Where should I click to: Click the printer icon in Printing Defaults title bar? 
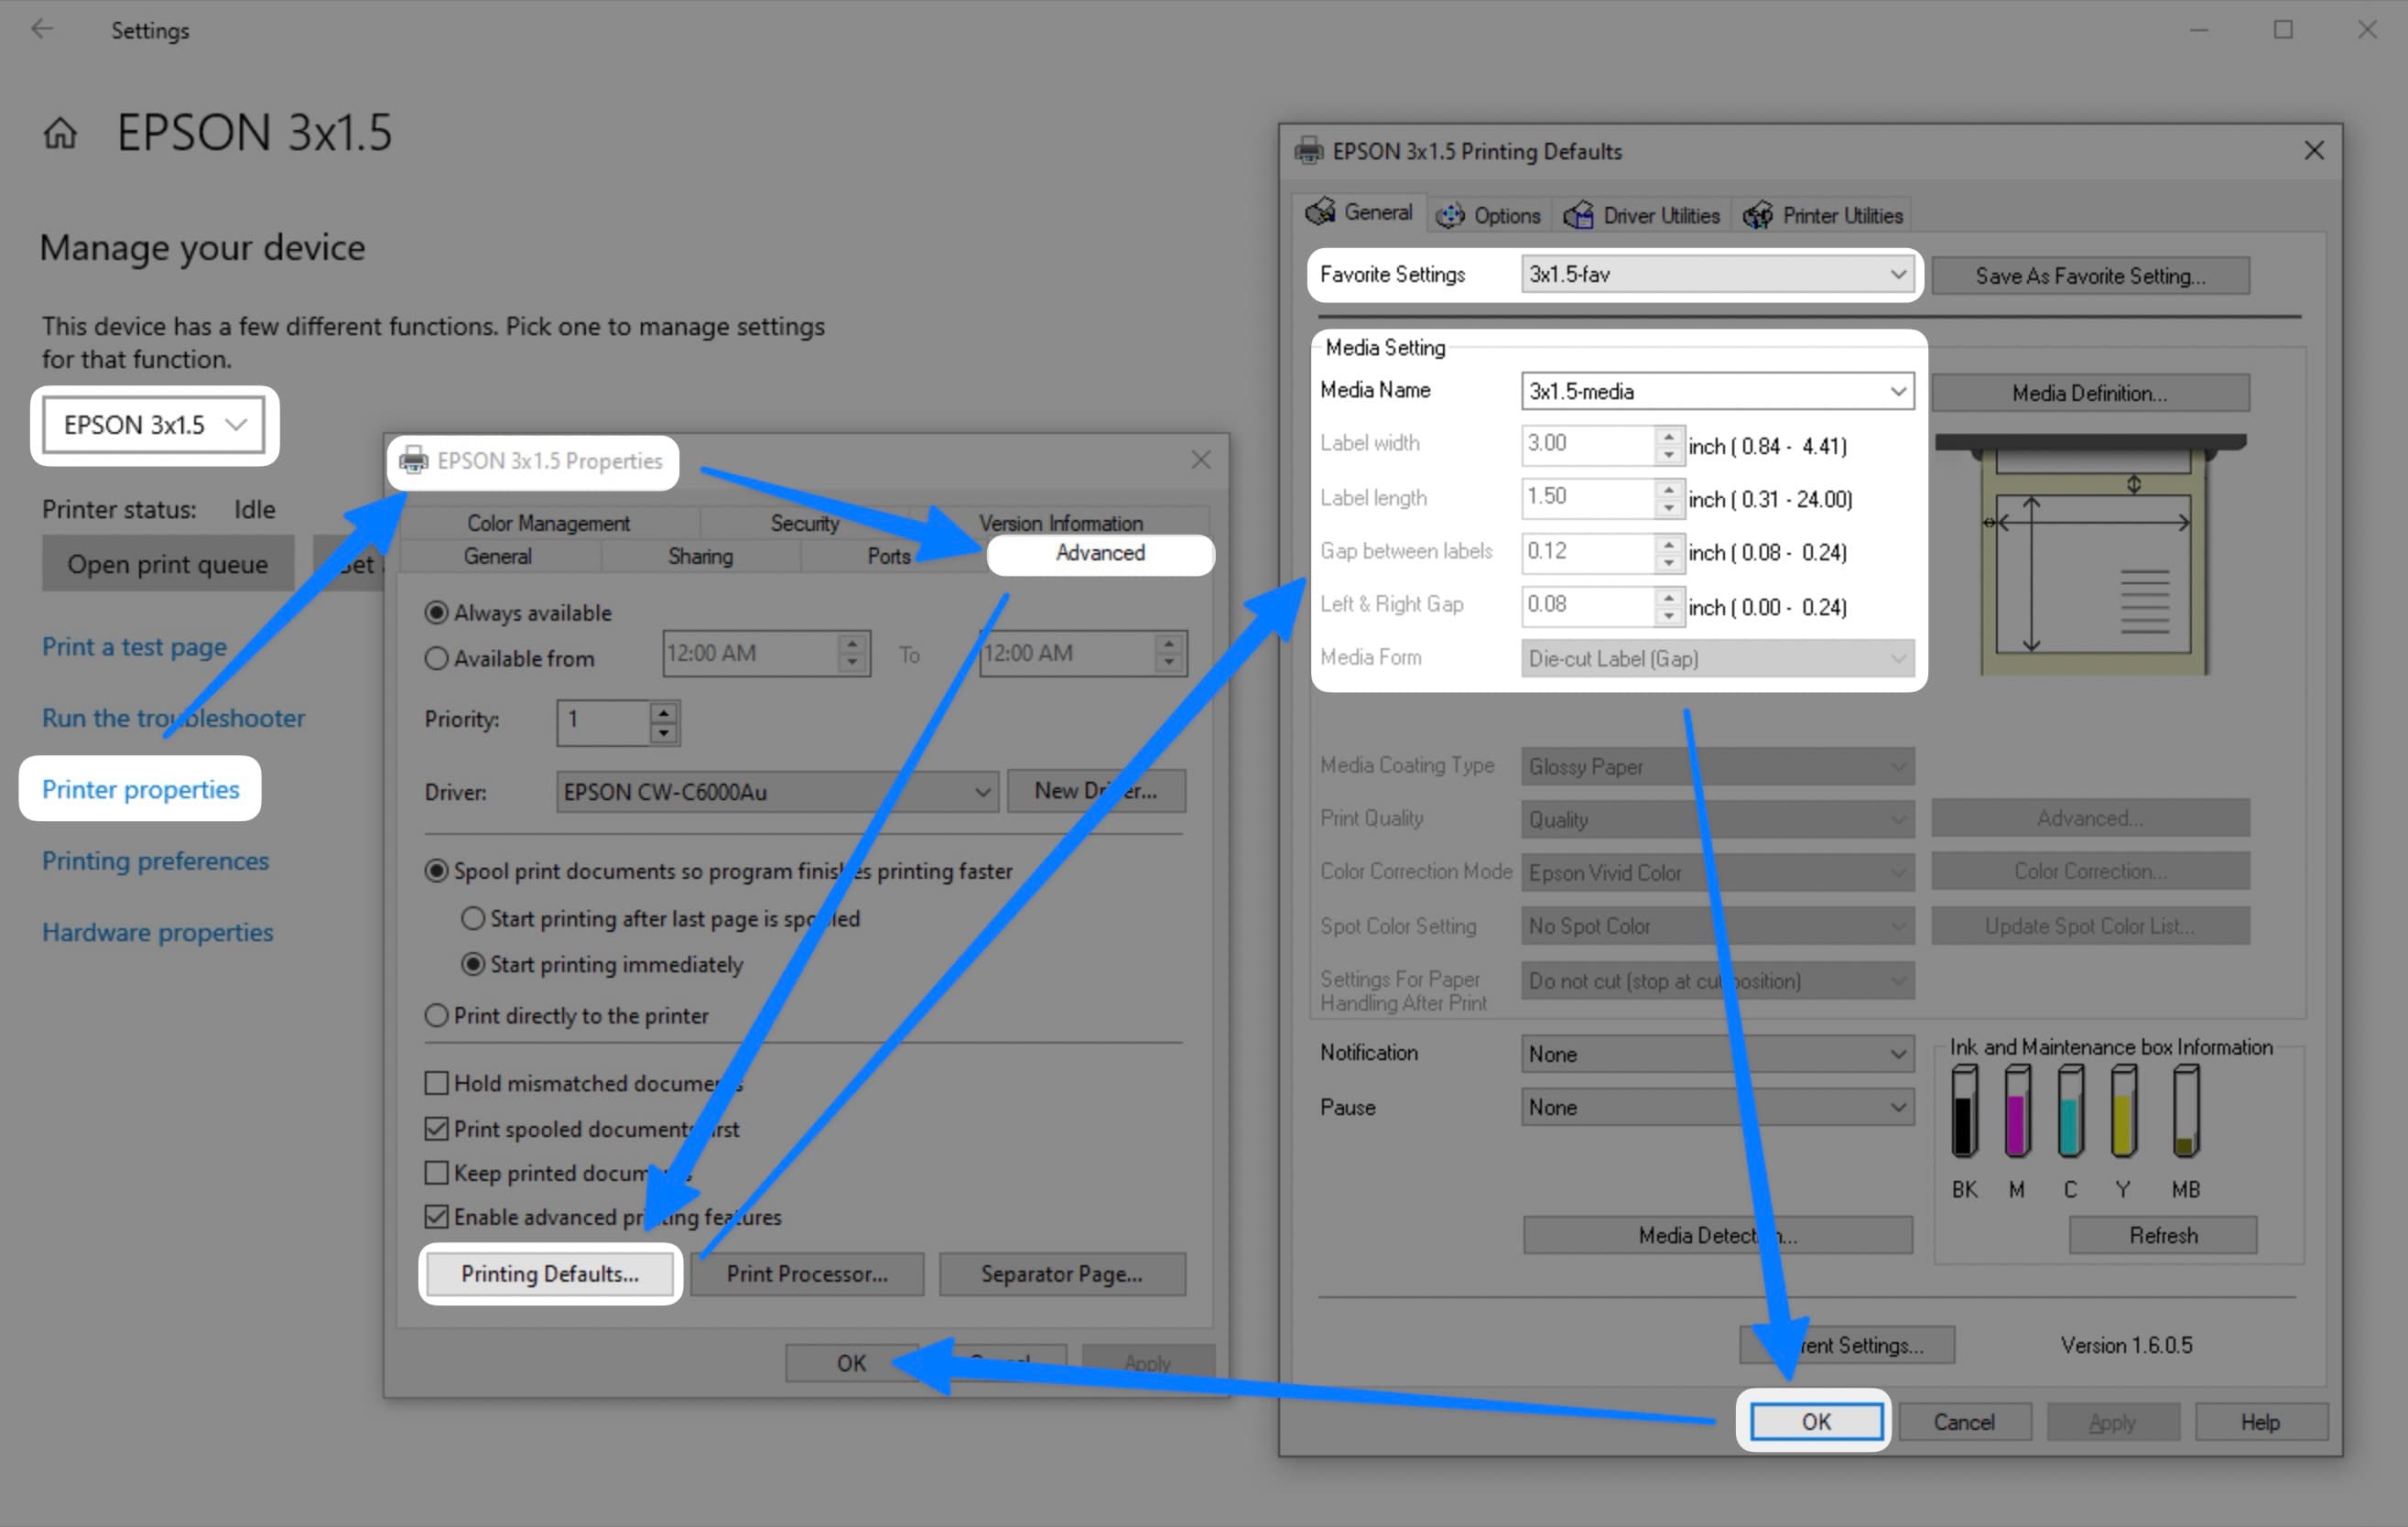point(1308,151)
